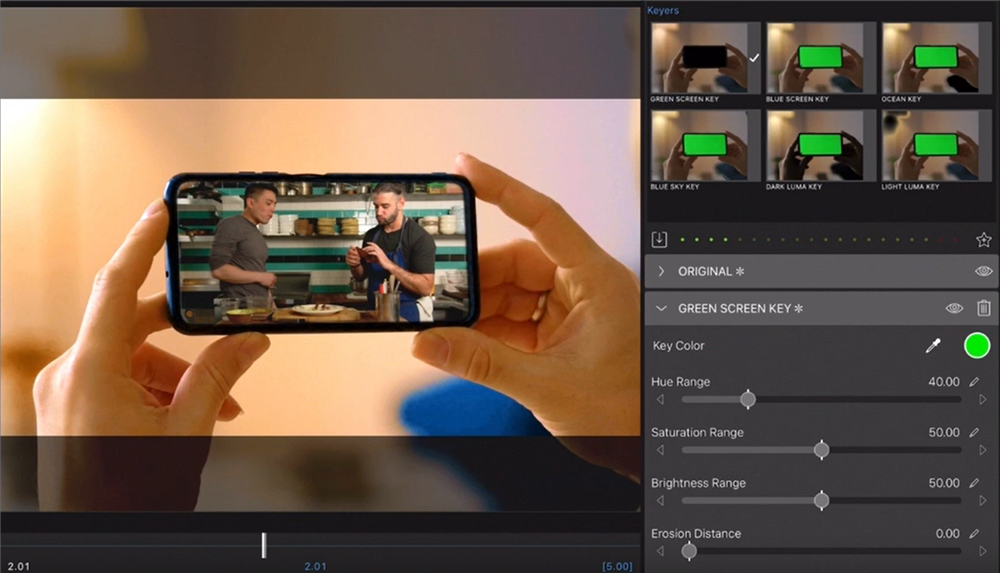Increase Erosion Distance with right arrow
The image size is (1000, 573).
983,551
